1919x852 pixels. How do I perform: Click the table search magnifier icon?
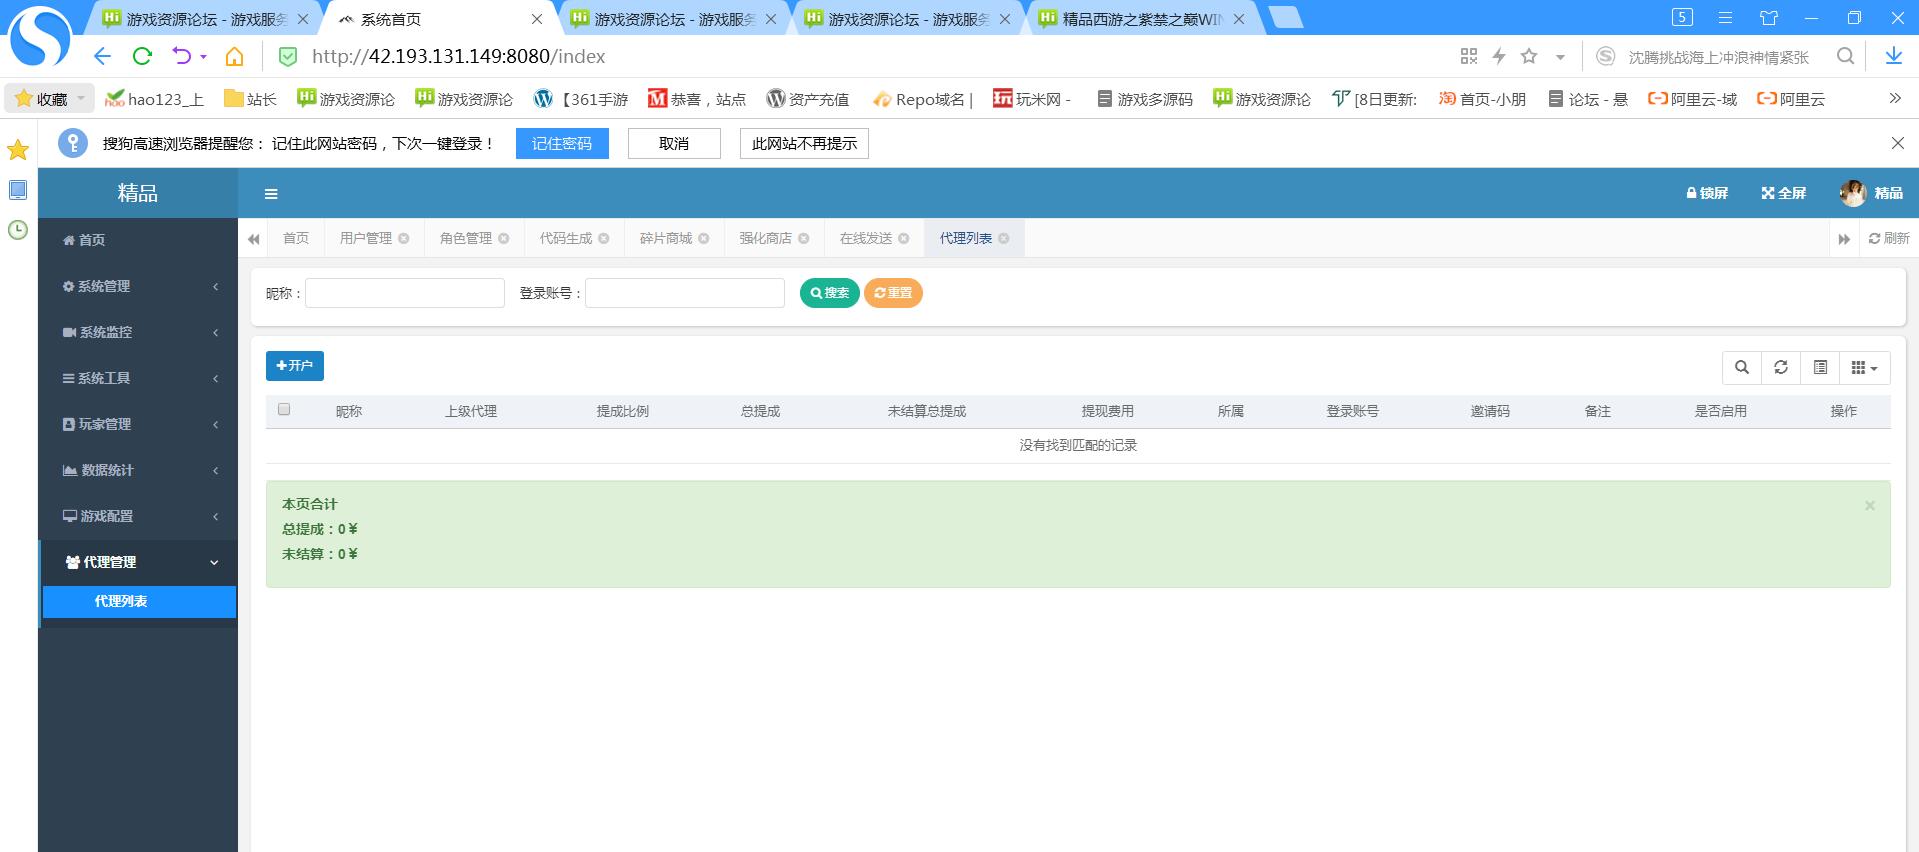pos(1741,368)
